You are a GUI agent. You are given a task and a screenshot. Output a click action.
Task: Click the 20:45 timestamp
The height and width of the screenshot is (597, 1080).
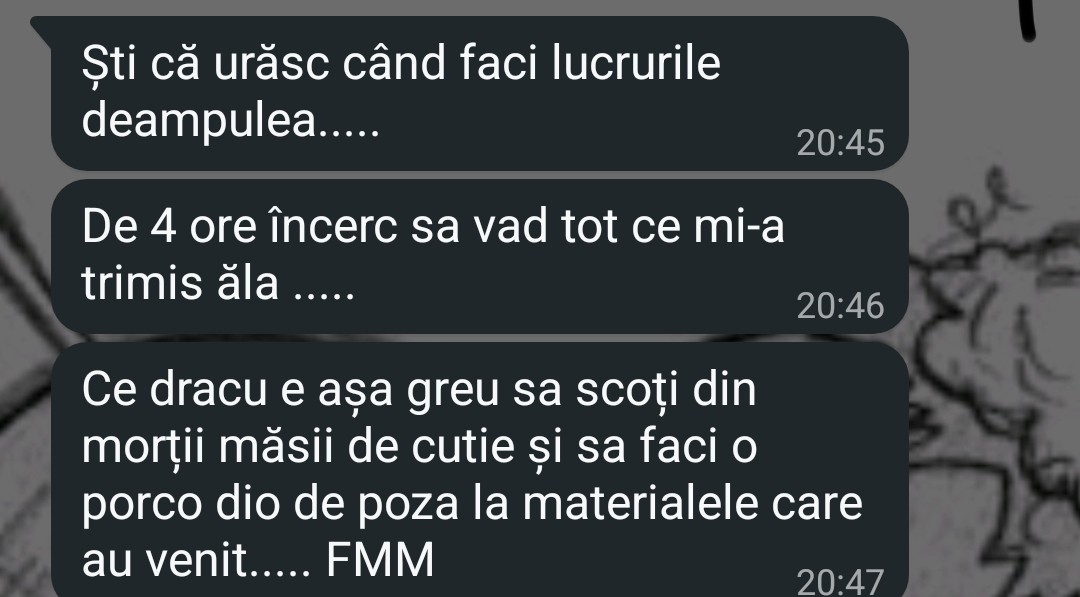840,143
